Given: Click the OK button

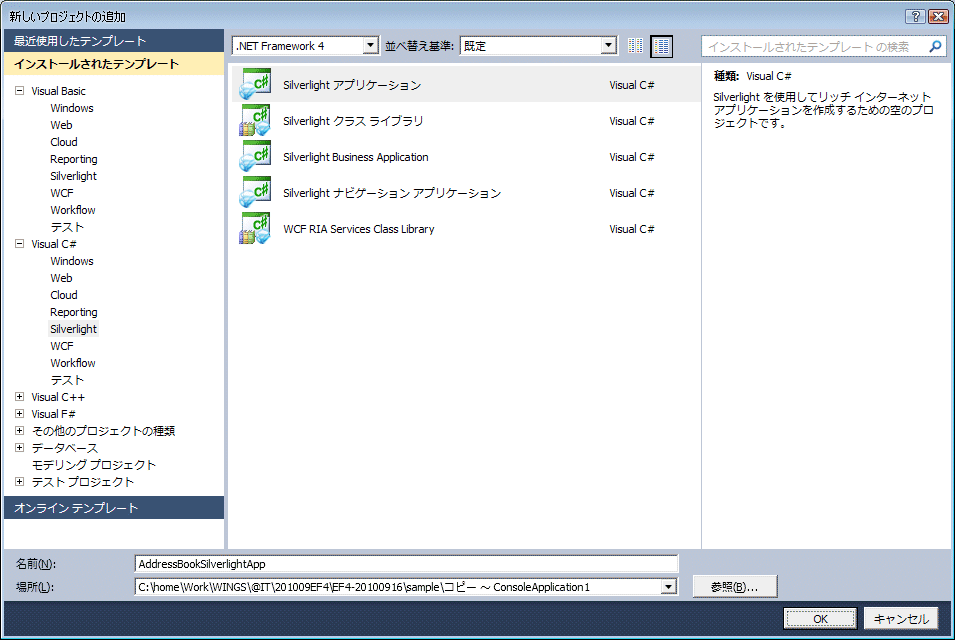Looking at the screenshot, I should (820, 619).
